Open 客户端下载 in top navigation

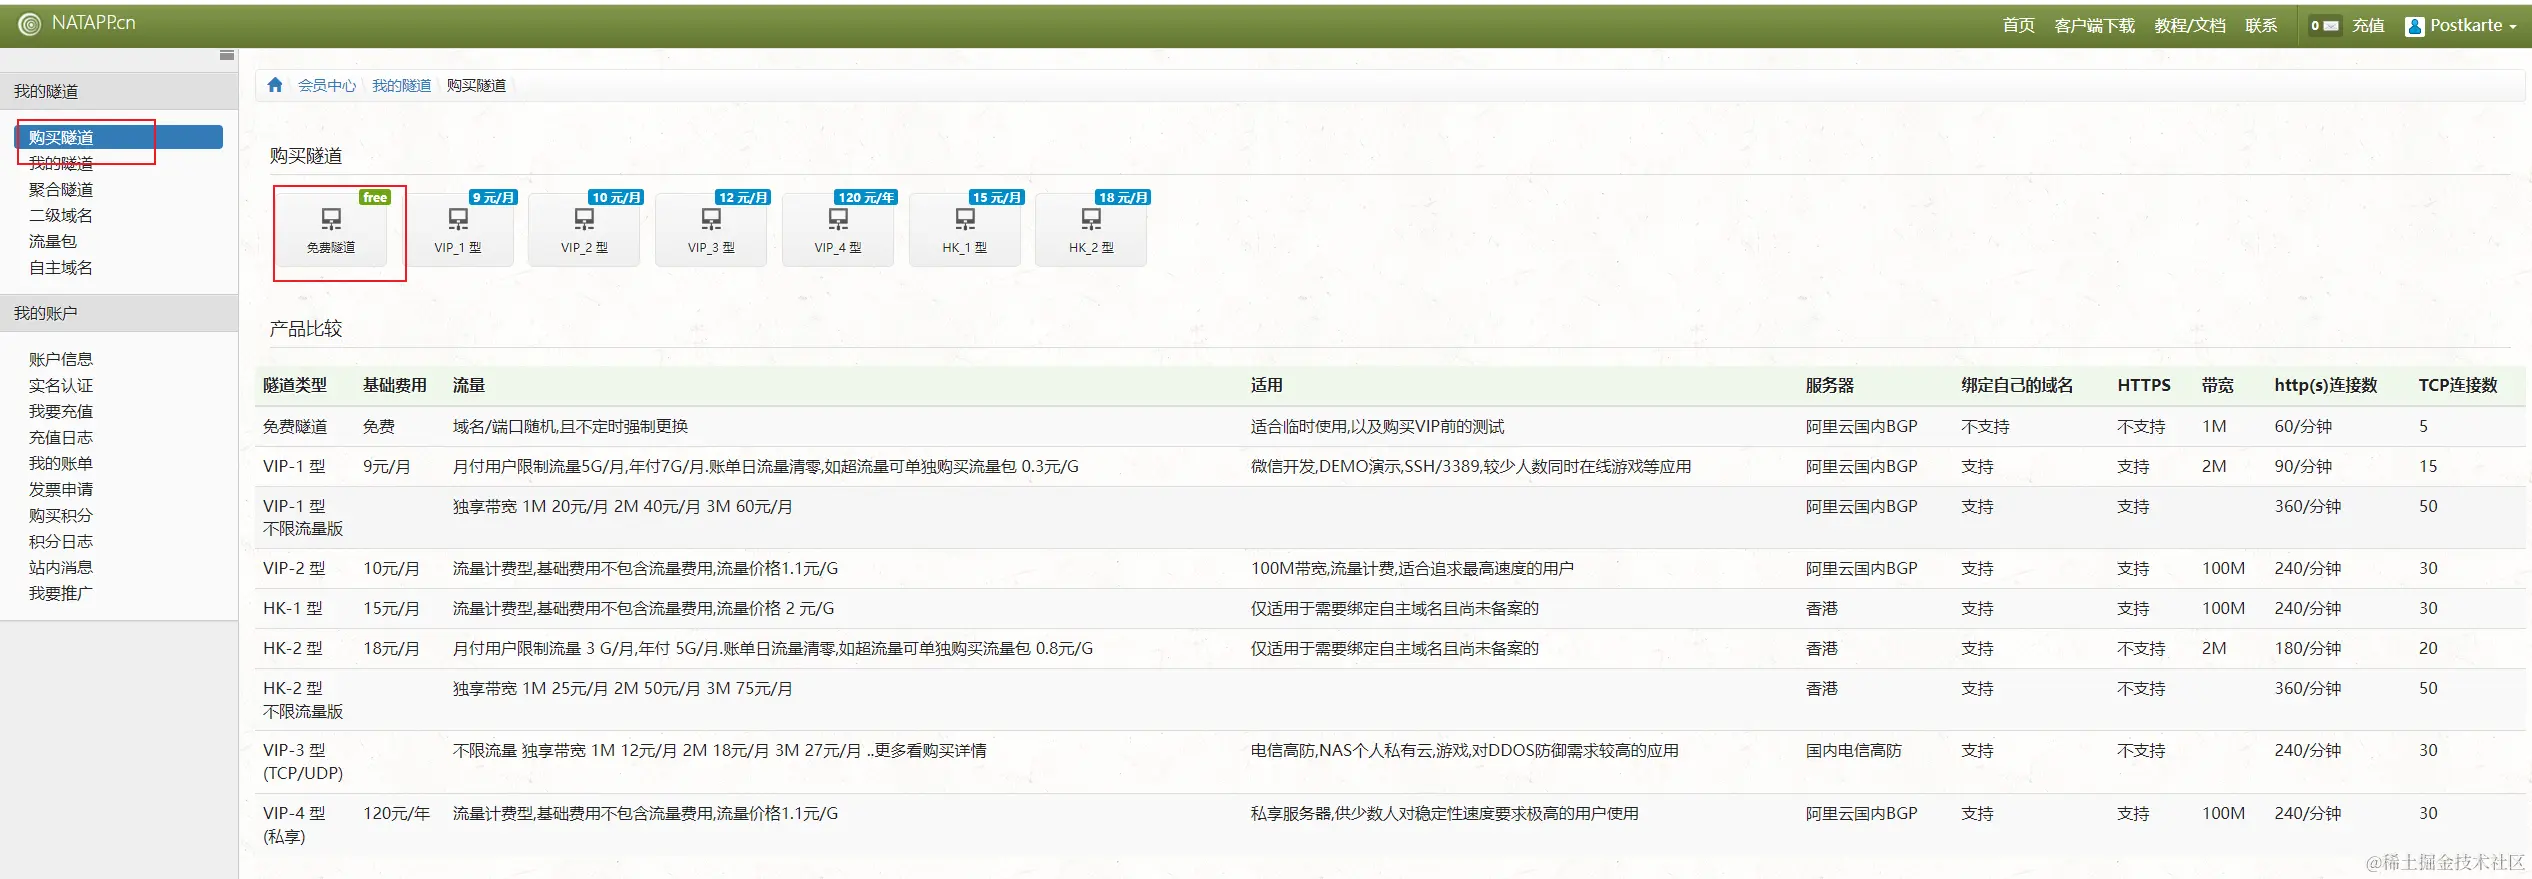2095,26
